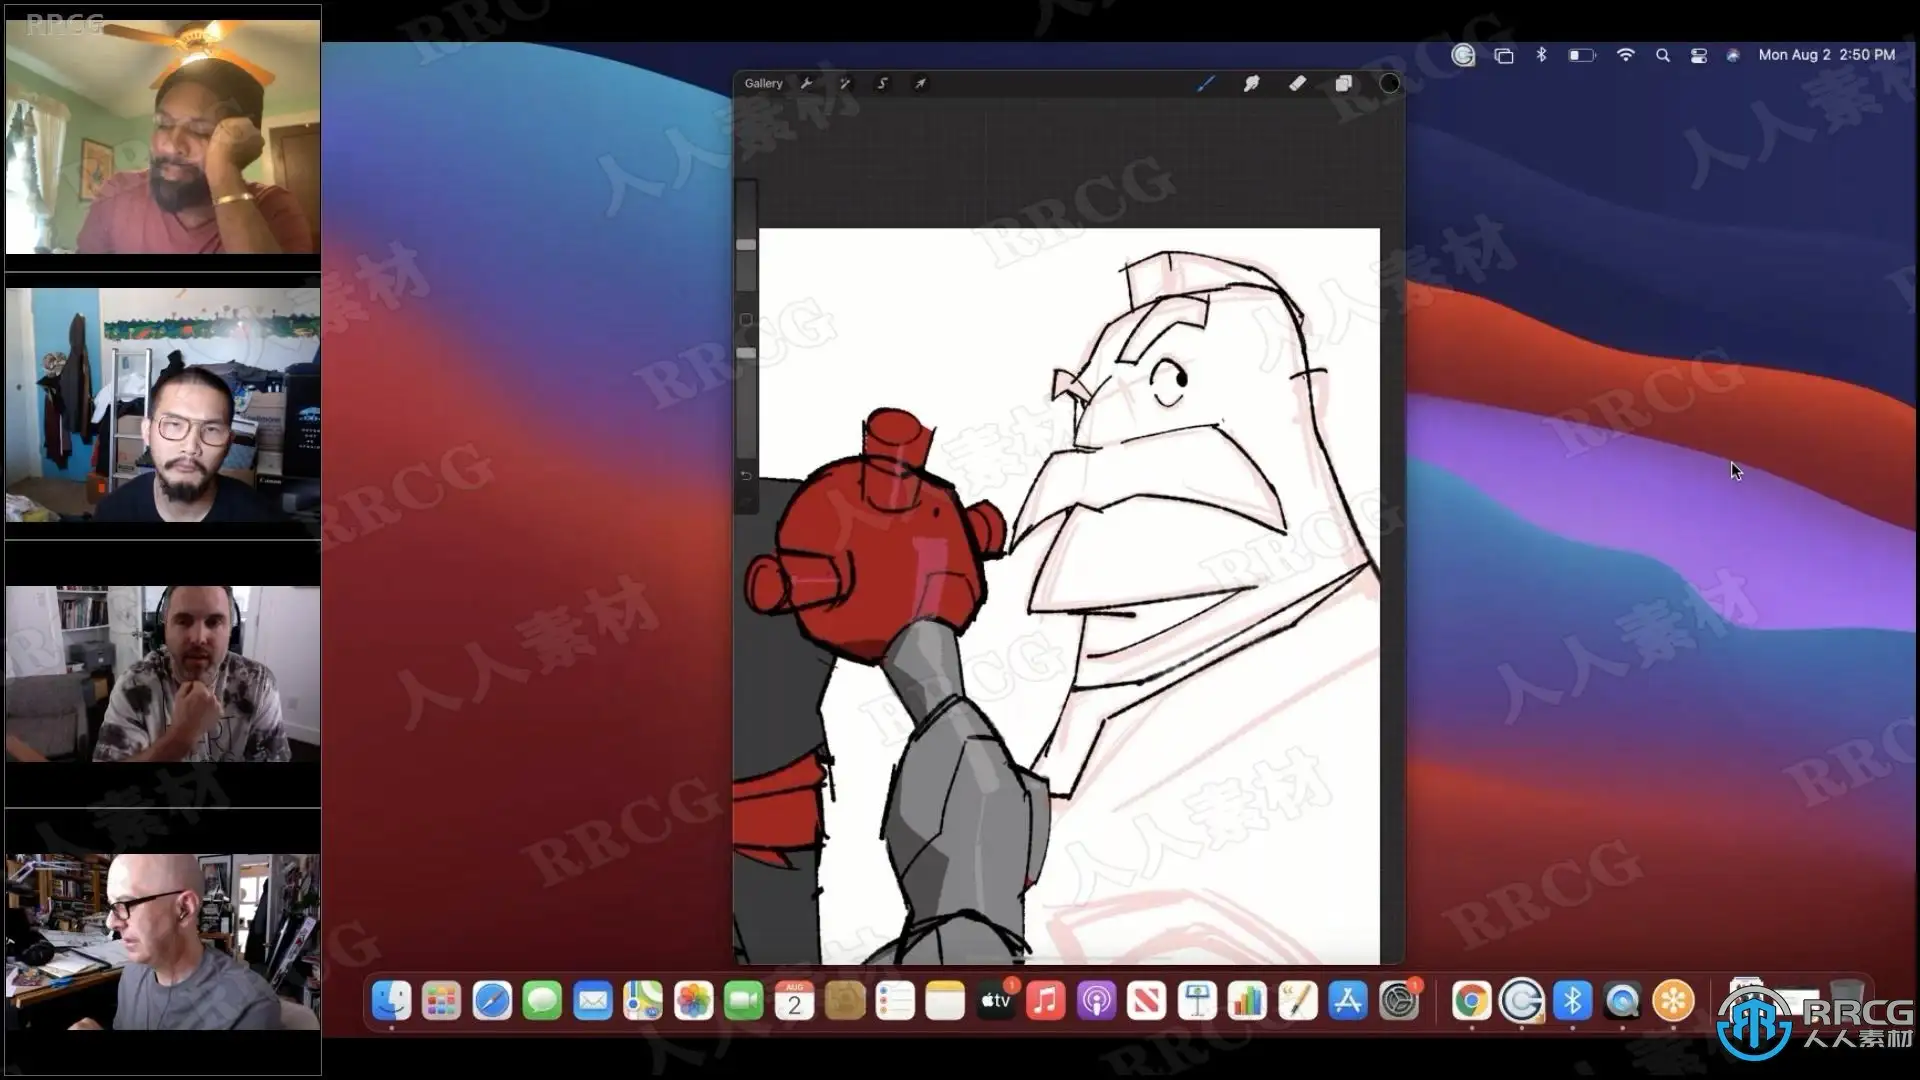
Task: Open the Adjustments magic wand menu
Action: (845, 84)
